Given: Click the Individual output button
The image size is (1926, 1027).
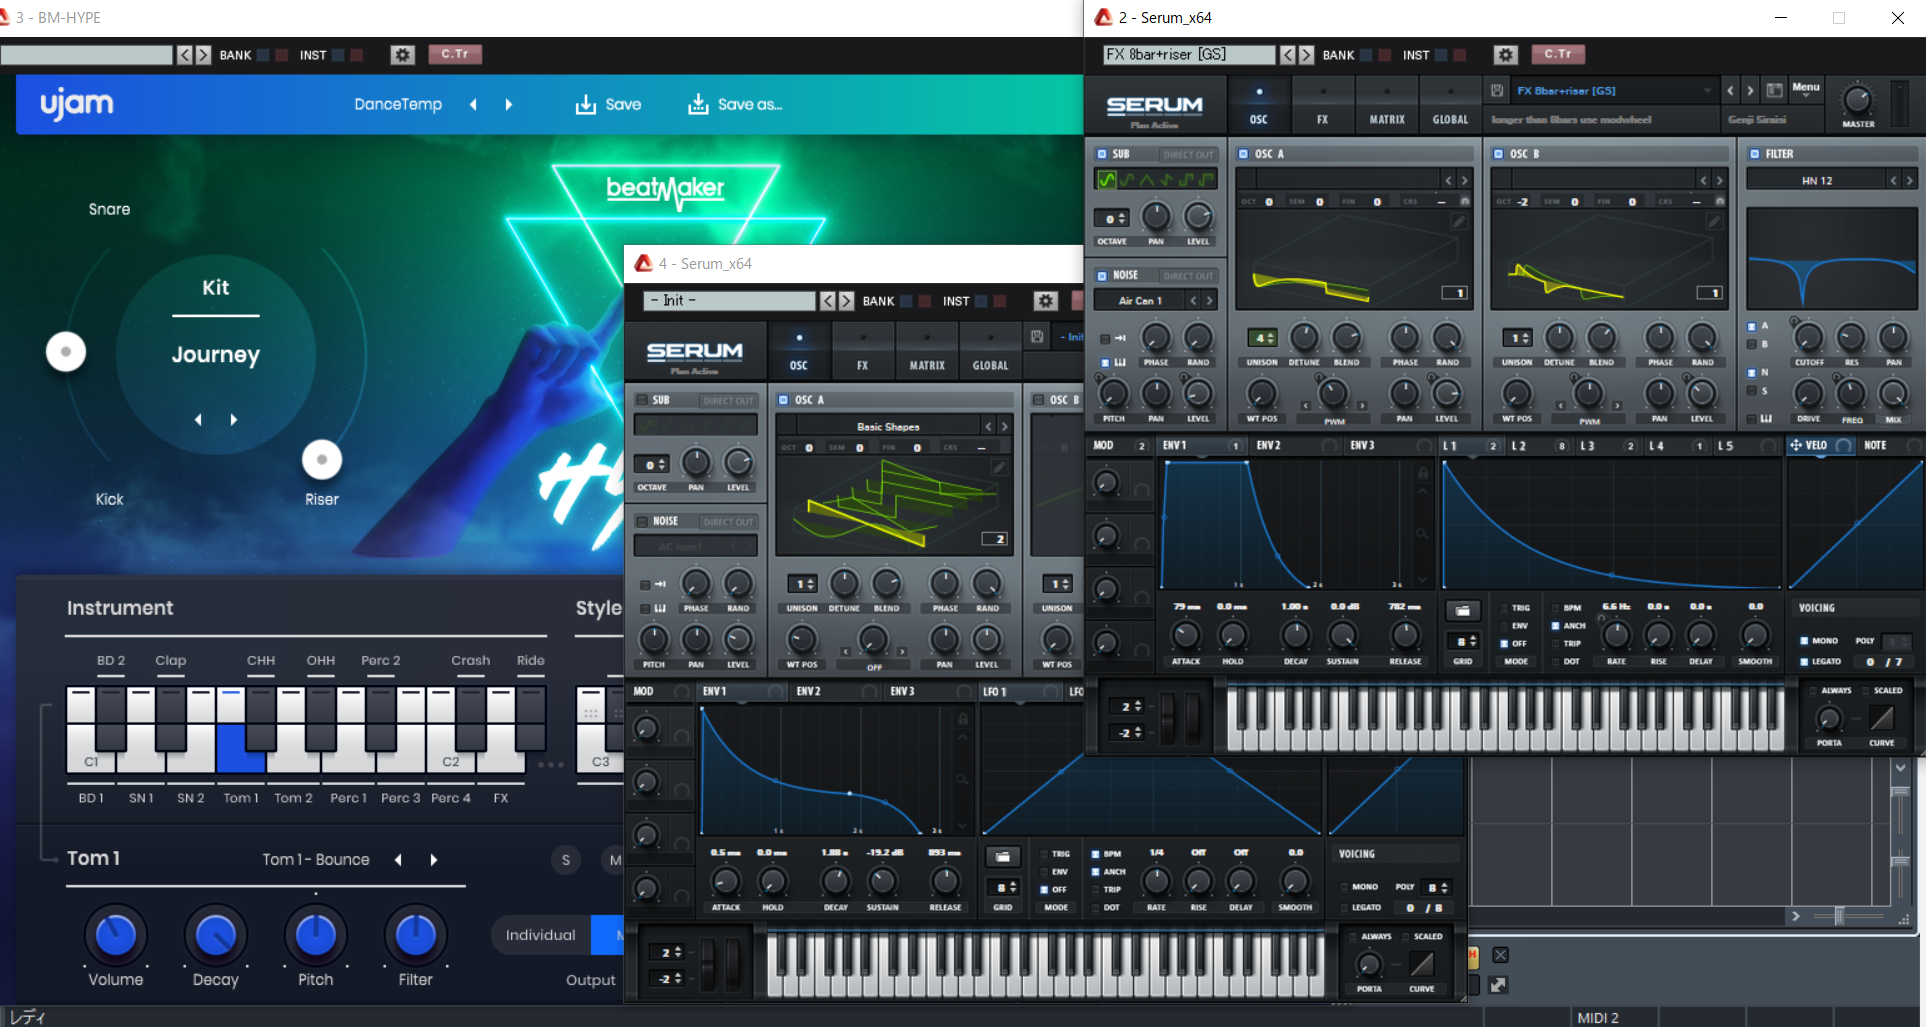Looking at the screenshot, I should (541, 935).
